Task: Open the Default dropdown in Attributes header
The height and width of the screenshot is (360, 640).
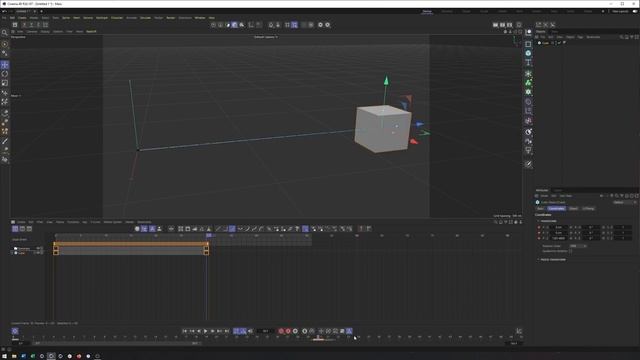Action: point(624,202)
